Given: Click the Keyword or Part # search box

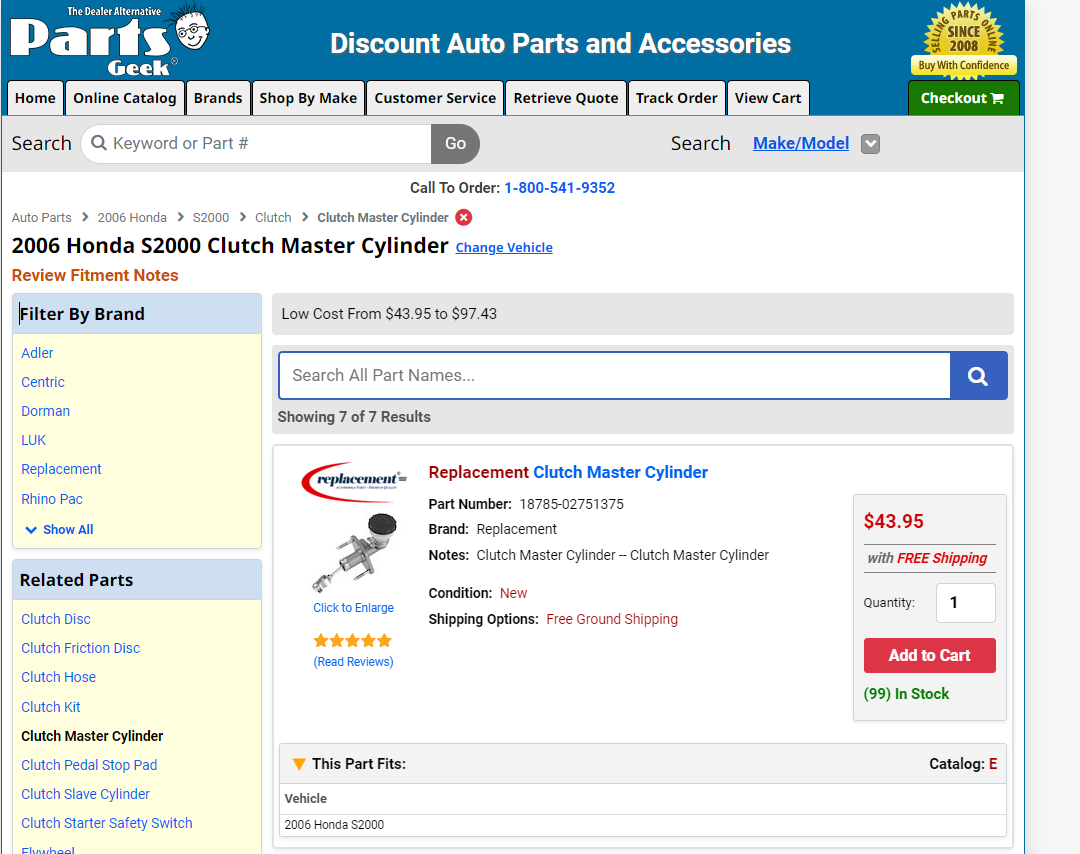Looking at the screenshot, I should coord(265,144).
